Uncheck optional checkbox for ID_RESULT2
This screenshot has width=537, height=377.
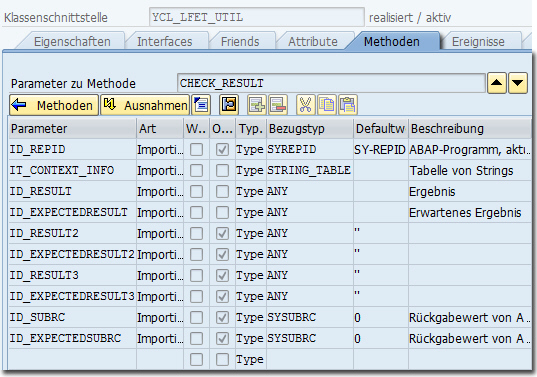point(222,234)
